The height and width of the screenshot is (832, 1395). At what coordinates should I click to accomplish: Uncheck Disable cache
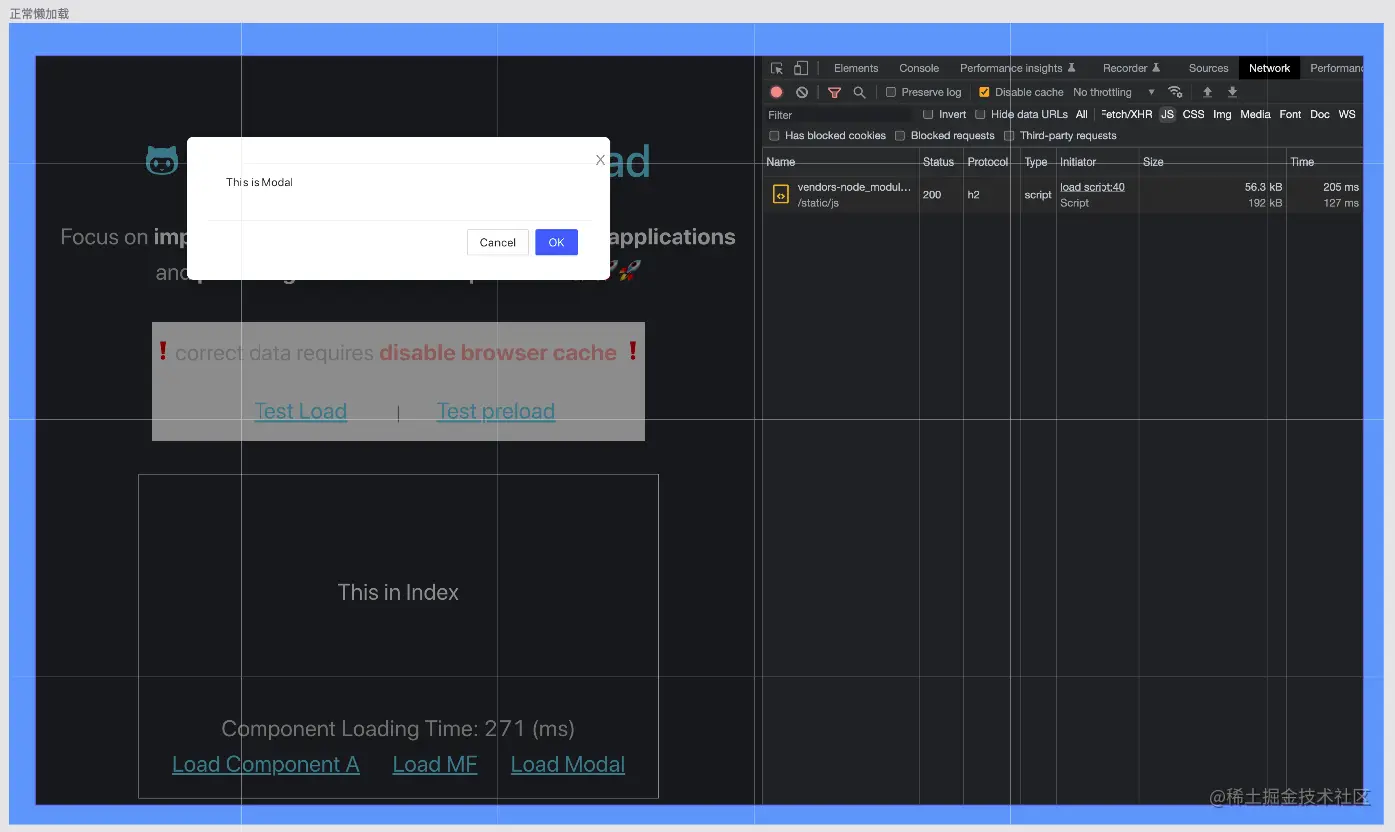[983, 91]
